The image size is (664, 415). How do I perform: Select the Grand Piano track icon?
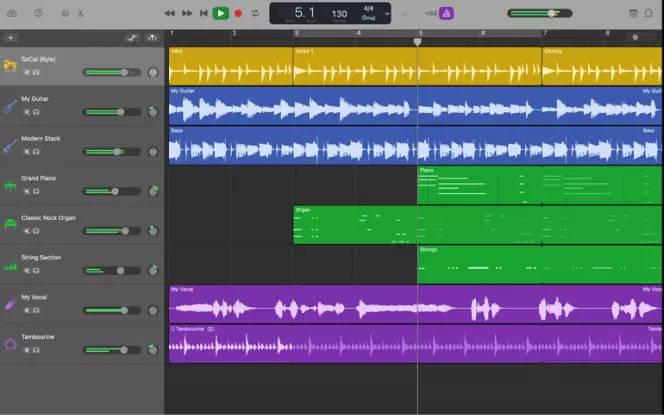click(x=10, y=185)
